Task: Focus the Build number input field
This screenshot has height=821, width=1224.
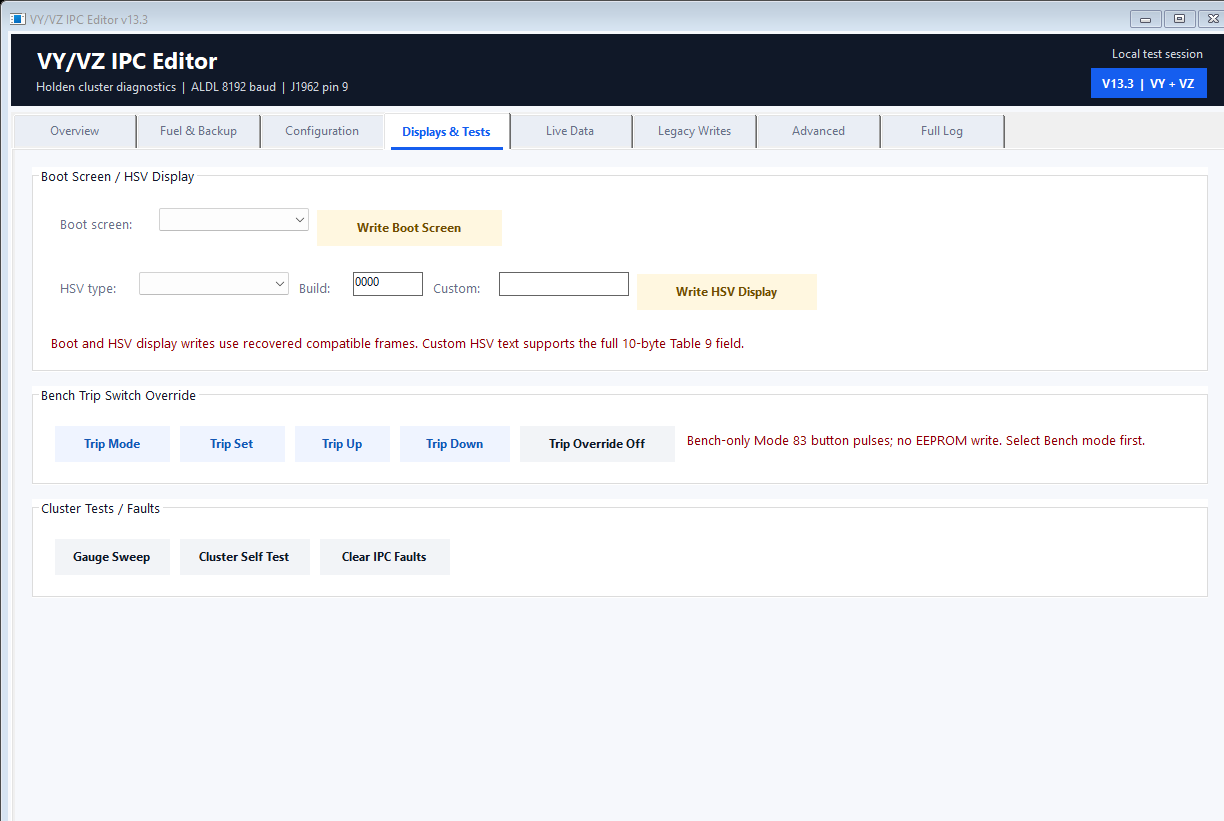Action: [x=388, y=283]
